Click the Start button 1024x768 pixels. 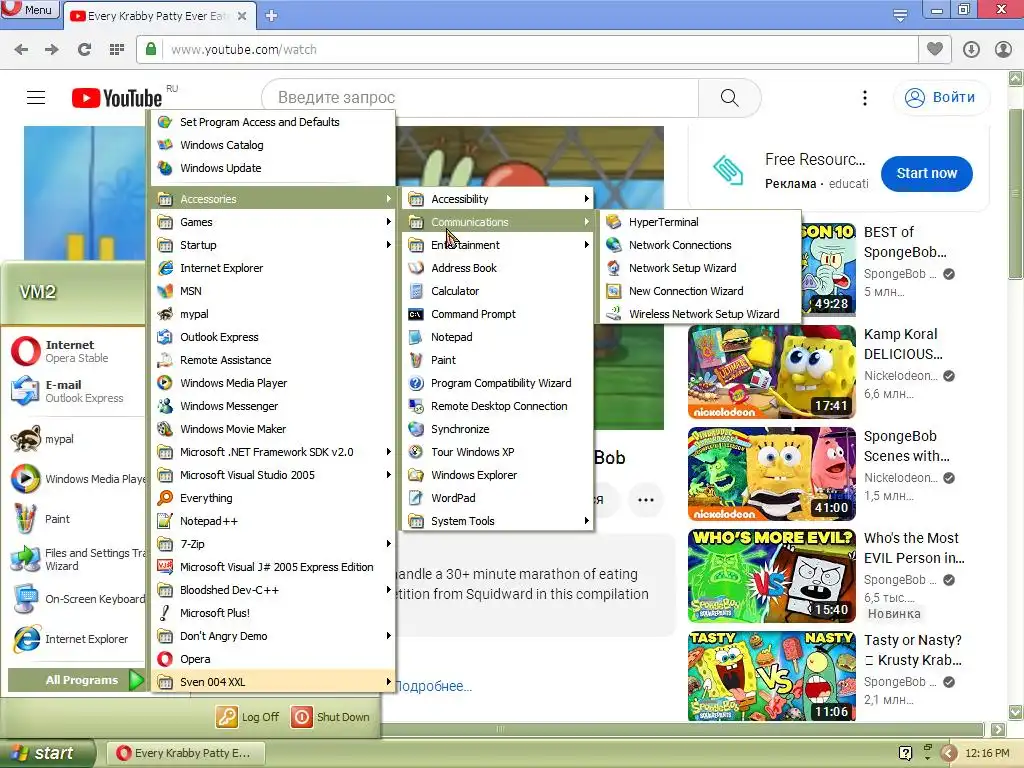pos(46,753)
